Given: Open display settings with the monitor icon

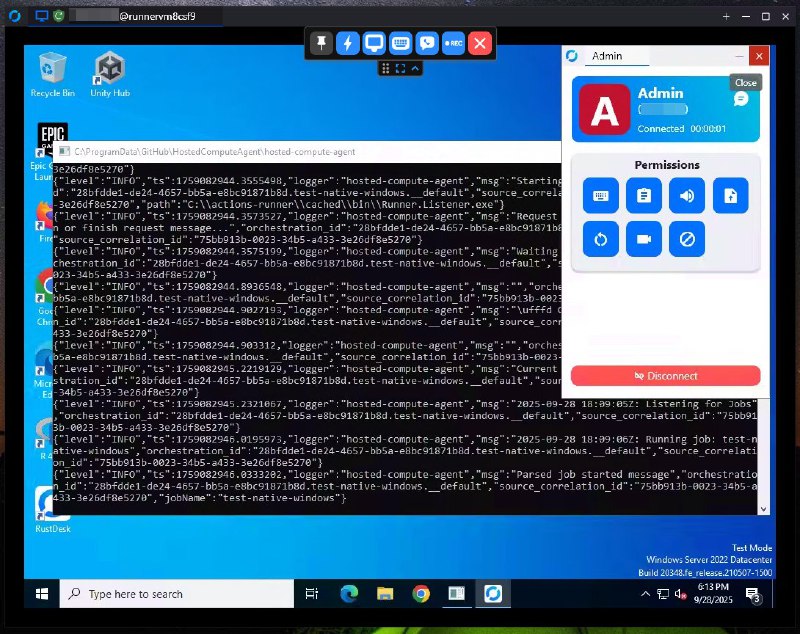Looking at the screenshot, I should (x=374, y=42).
